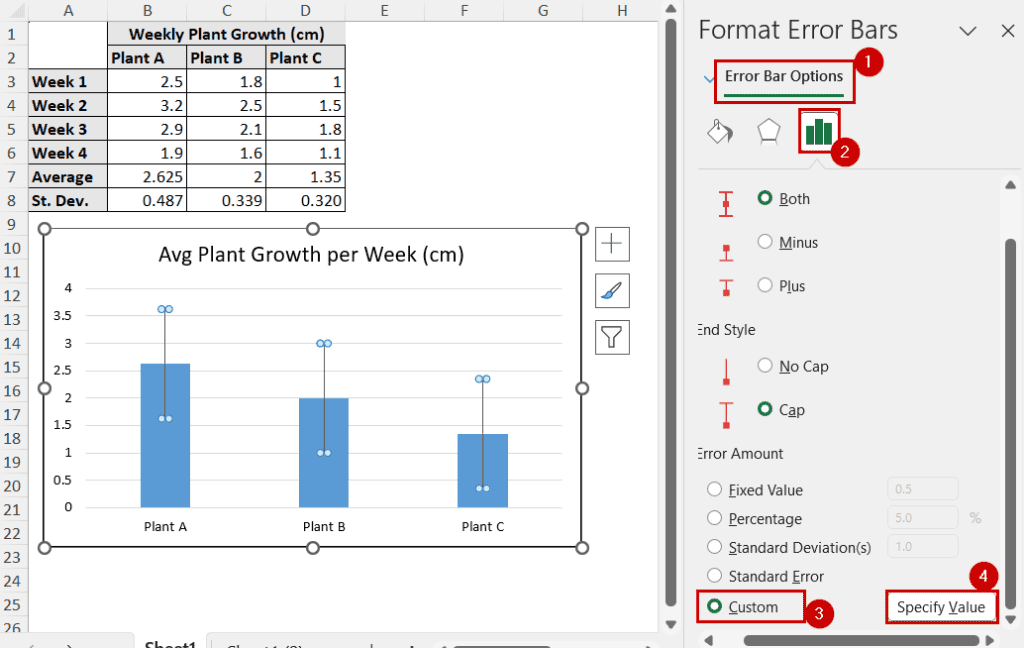Select the Plus direction option

pos(766,286)
